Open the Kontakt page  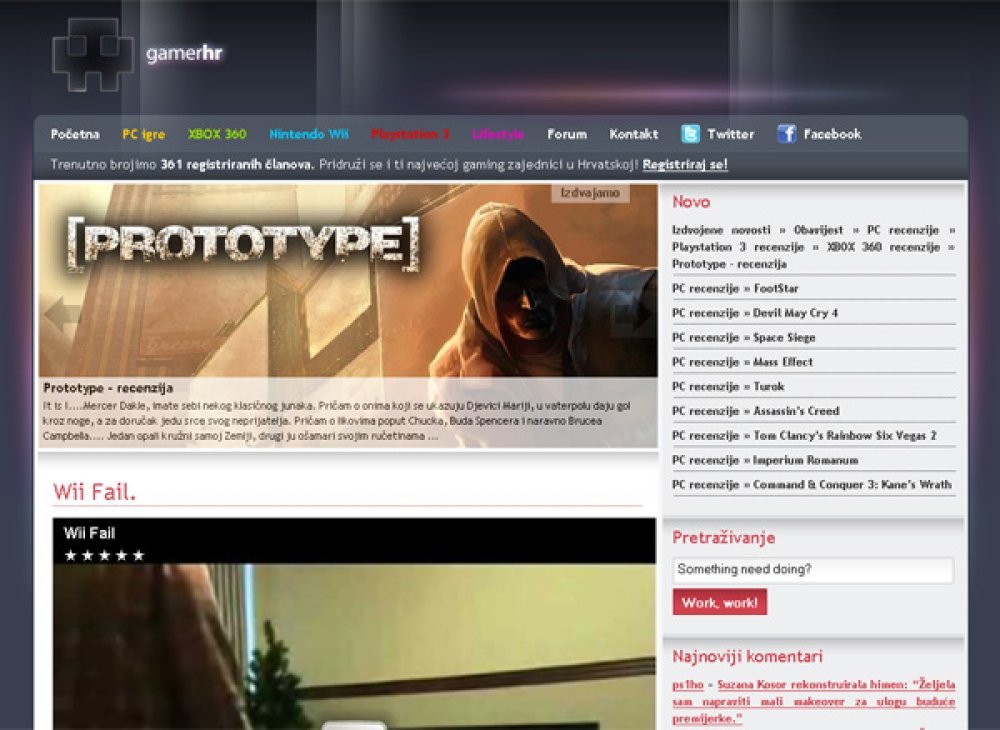[634, 135]
